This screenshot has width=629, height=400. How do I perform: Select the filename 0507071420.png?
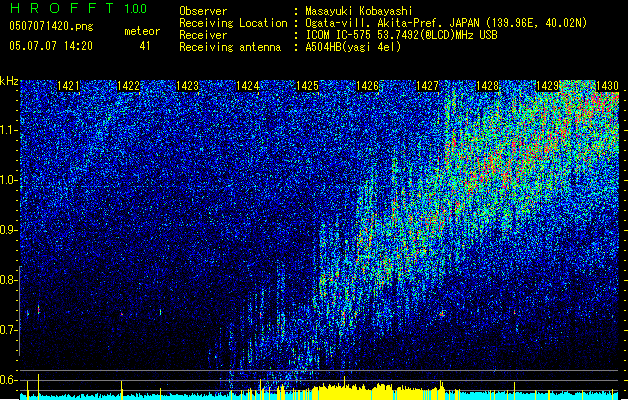tap(51, 26)
